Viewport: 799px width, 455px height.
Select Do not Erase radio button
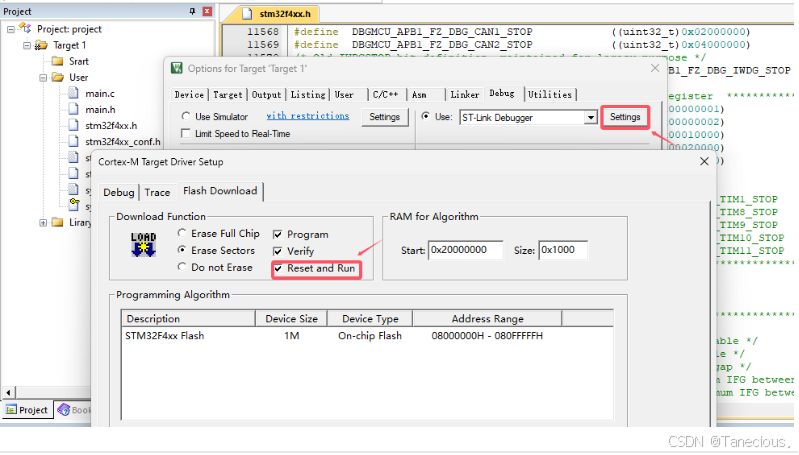point(182,266)
